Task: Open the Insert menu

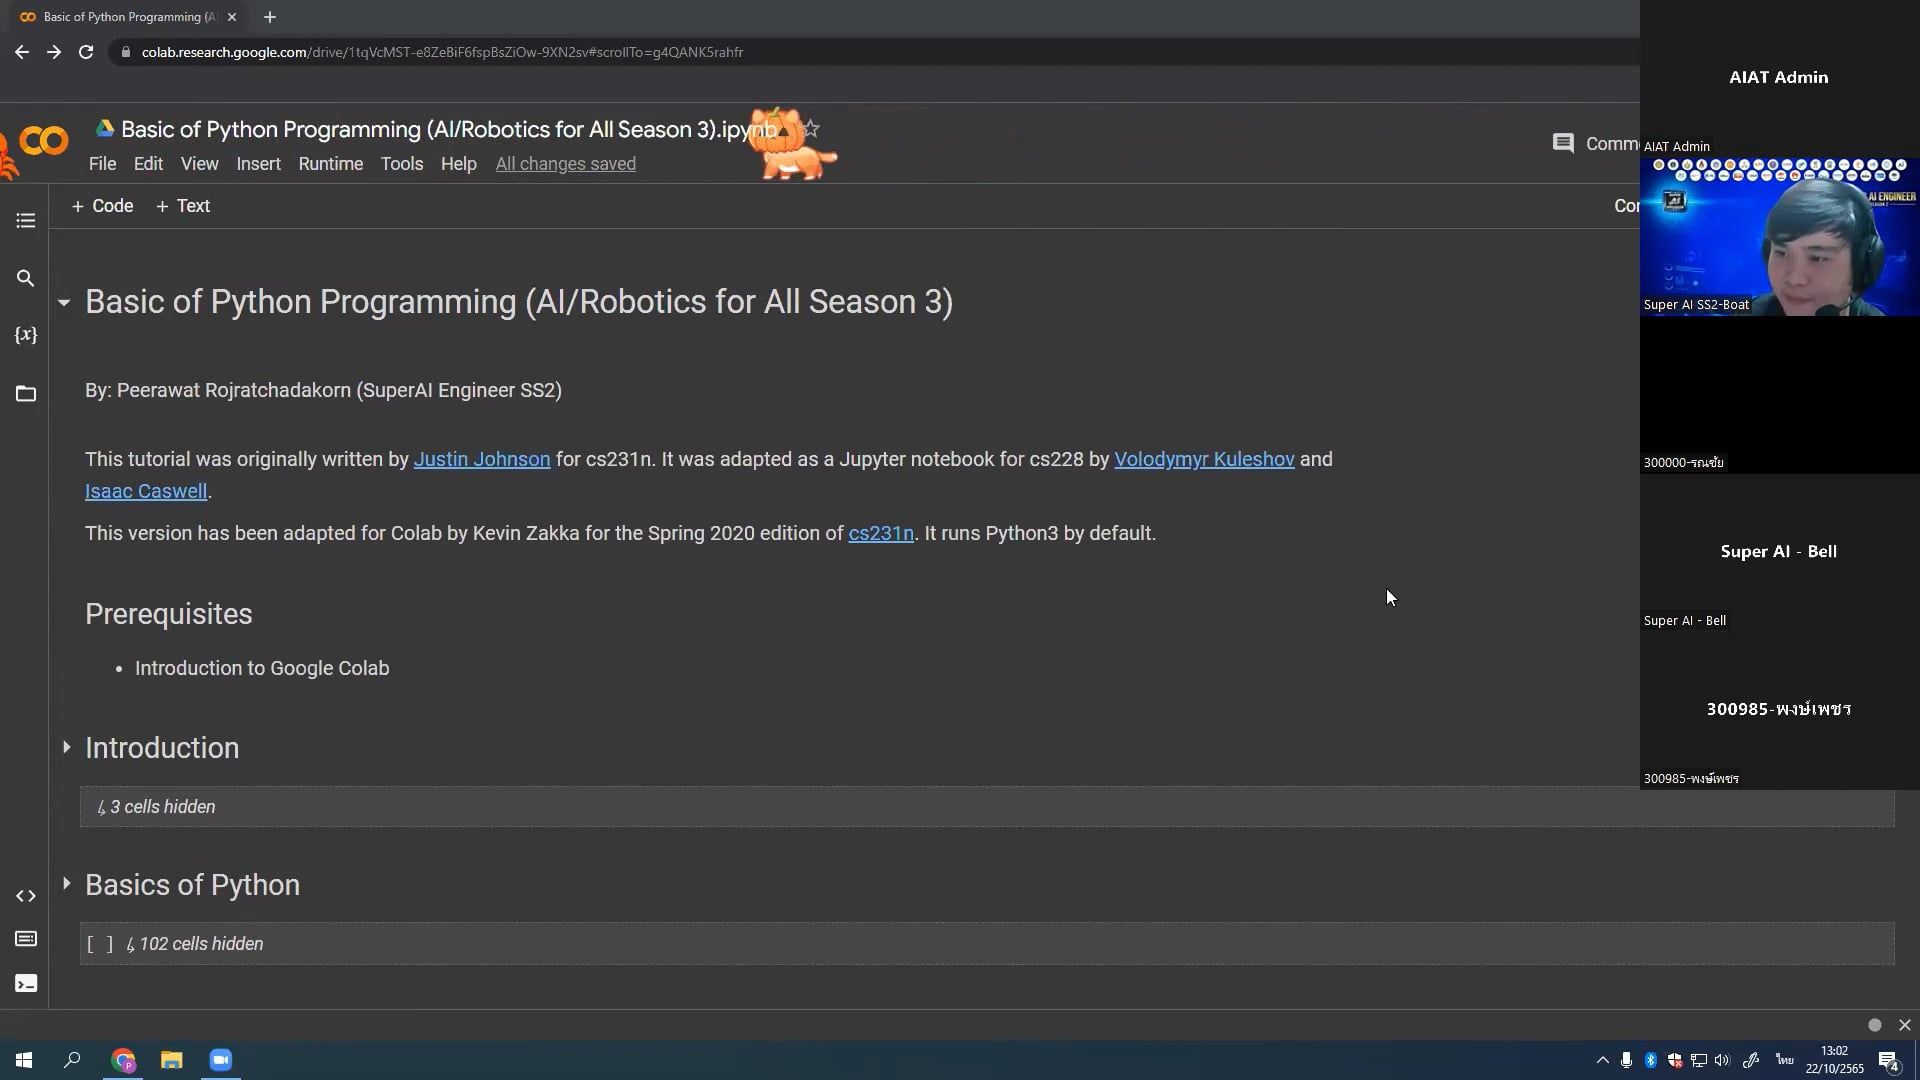Action: (259, 164)
